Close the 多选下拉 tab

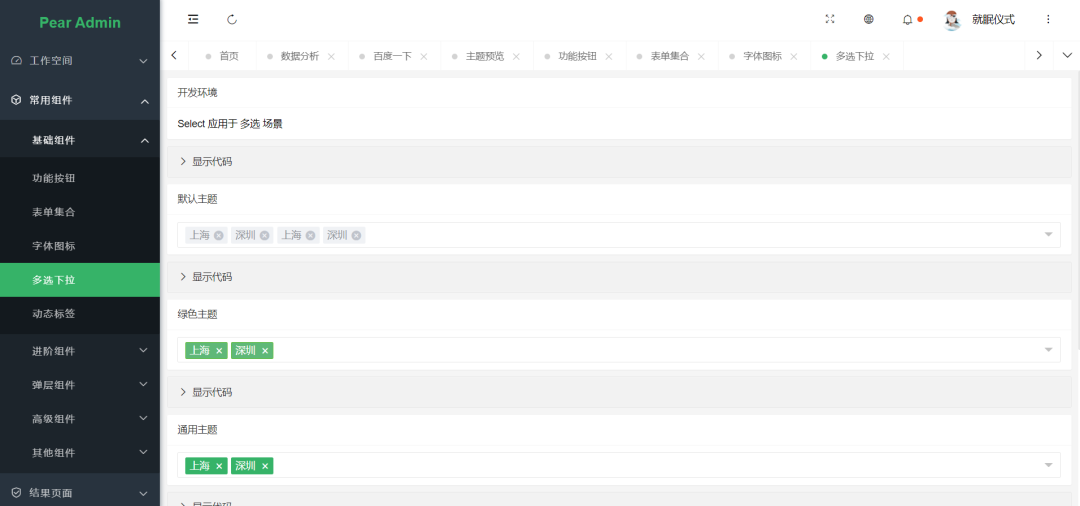(886, 56)
